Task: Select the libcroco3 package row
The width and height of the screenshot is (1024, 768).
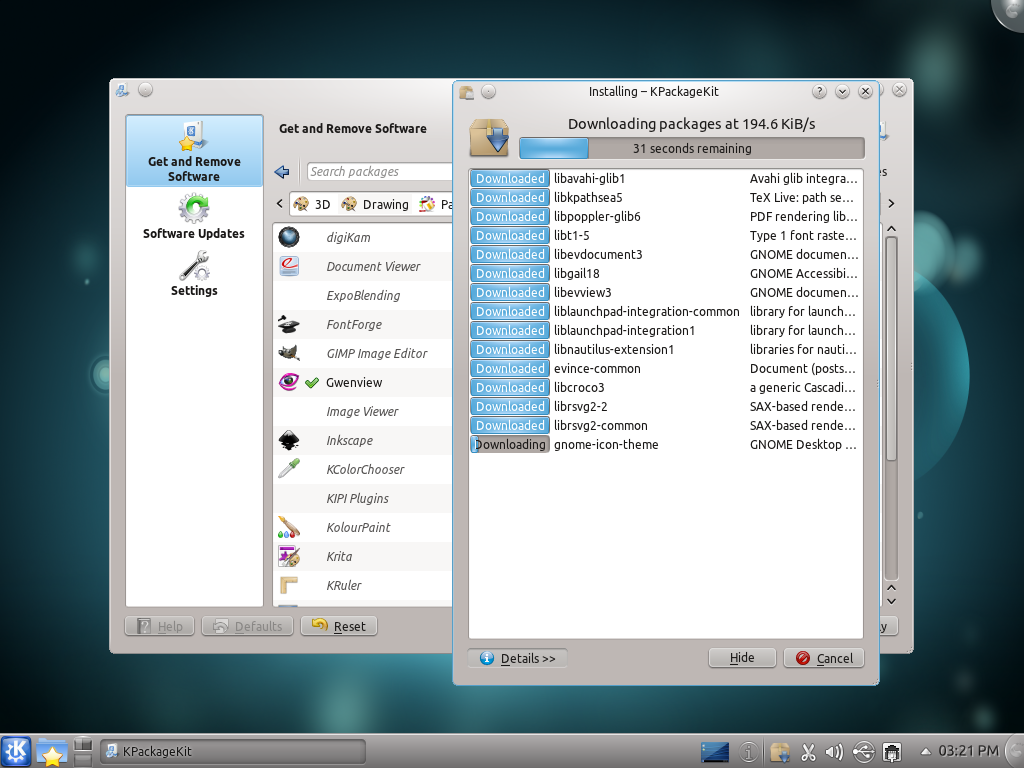Action: (x=665, y=387)
